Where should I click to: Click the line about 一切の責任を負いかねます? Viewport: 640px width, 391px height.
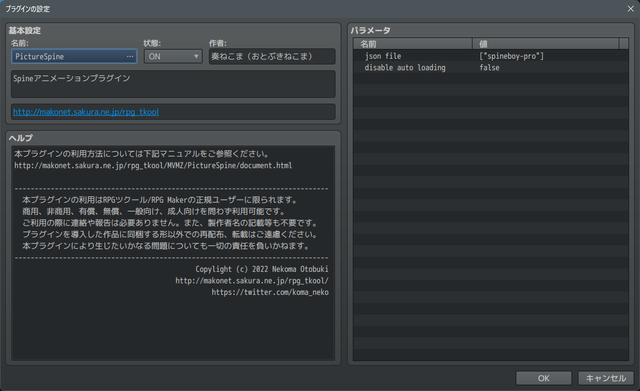(166, 246)
